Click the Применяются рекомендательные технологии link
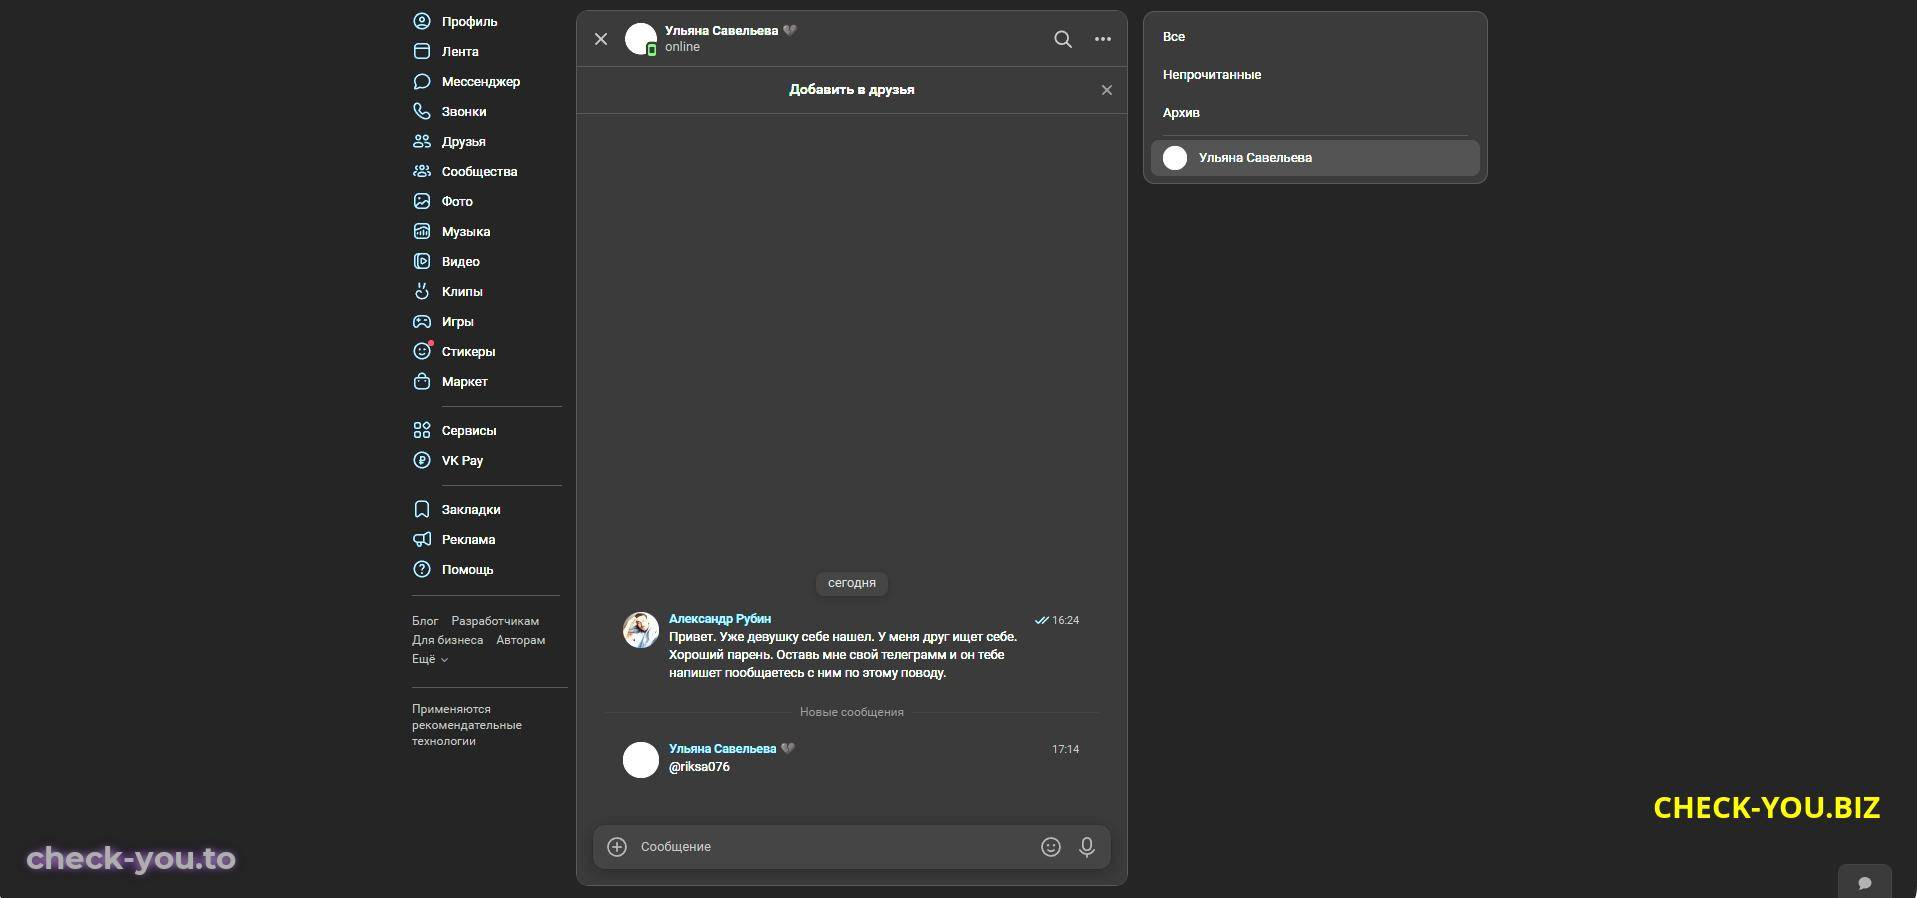The height and width of the screenshot is (898, 1917). (x=467, y=725)
